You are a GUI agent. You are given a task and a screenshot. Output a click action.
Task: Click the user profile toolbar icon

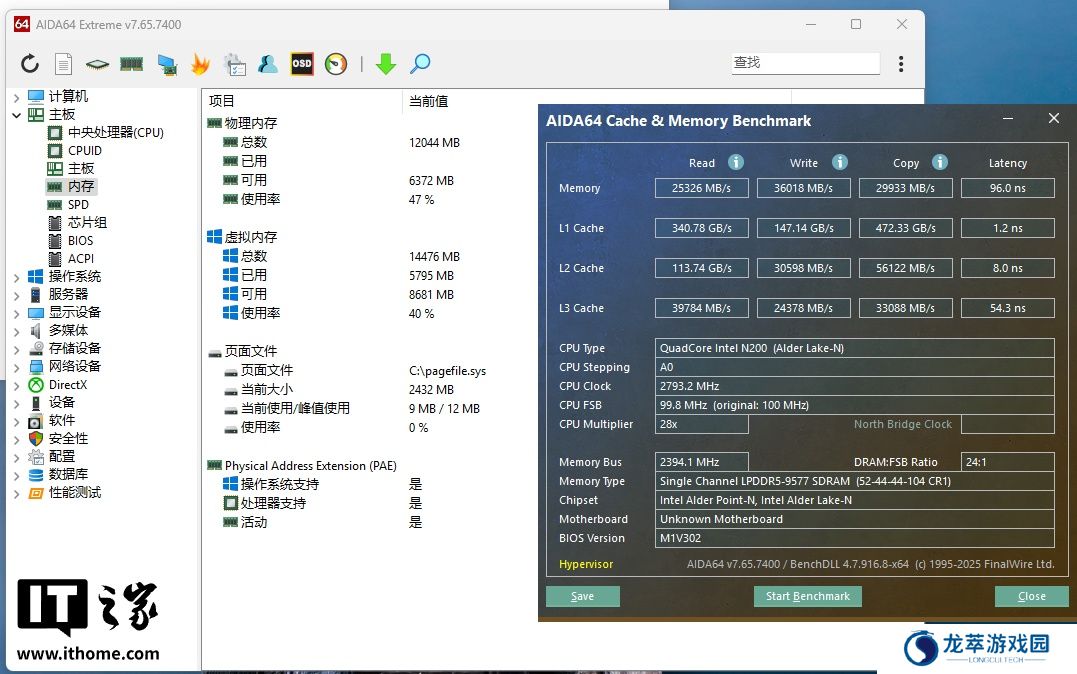pyautogui.click(x=268, y=64)
